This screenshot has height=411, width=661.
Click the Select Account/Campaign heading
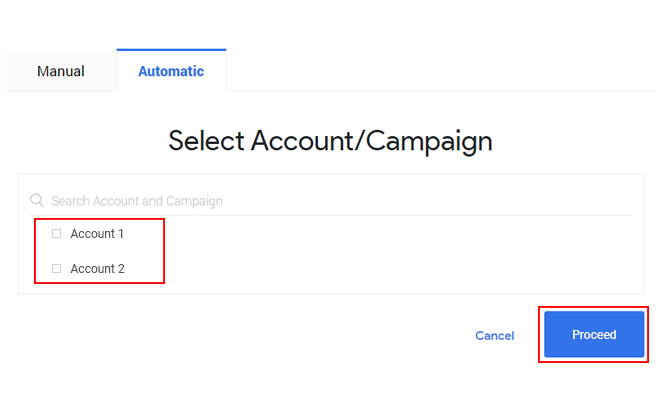(330, 141)
